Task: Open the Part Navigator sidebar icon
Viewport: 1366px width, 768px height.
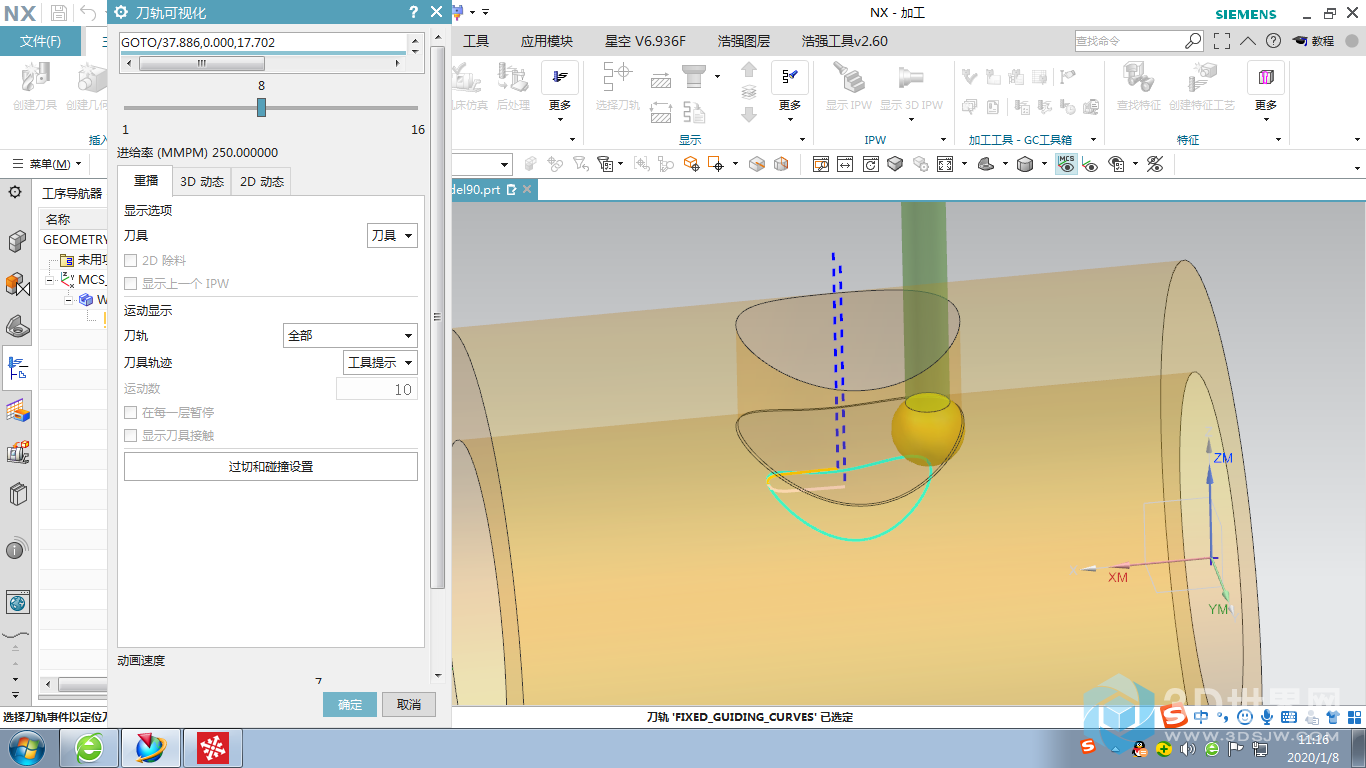Action: click(17, 326)
